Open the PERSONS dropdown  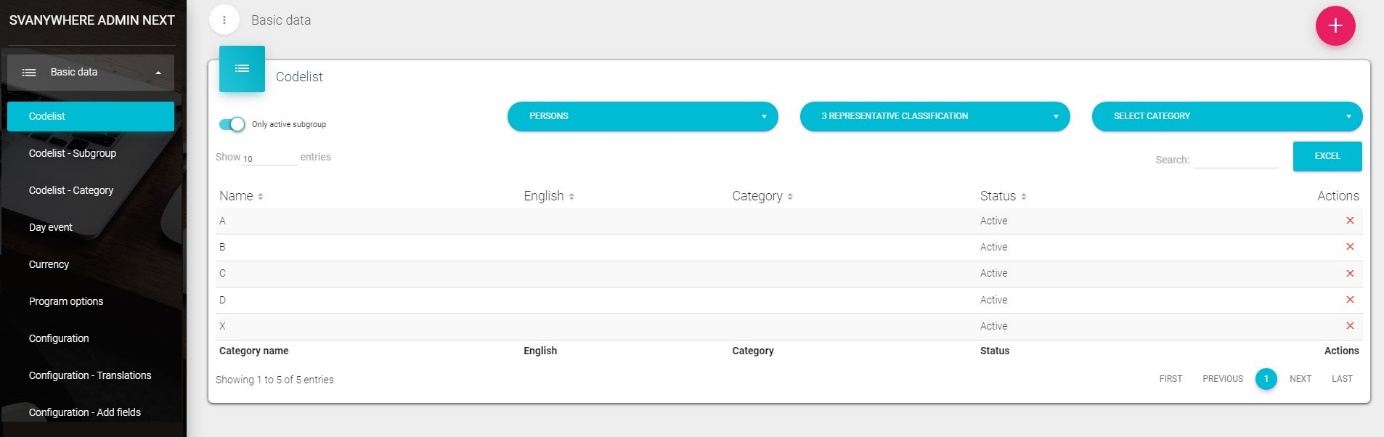click(x=642, y=116)
